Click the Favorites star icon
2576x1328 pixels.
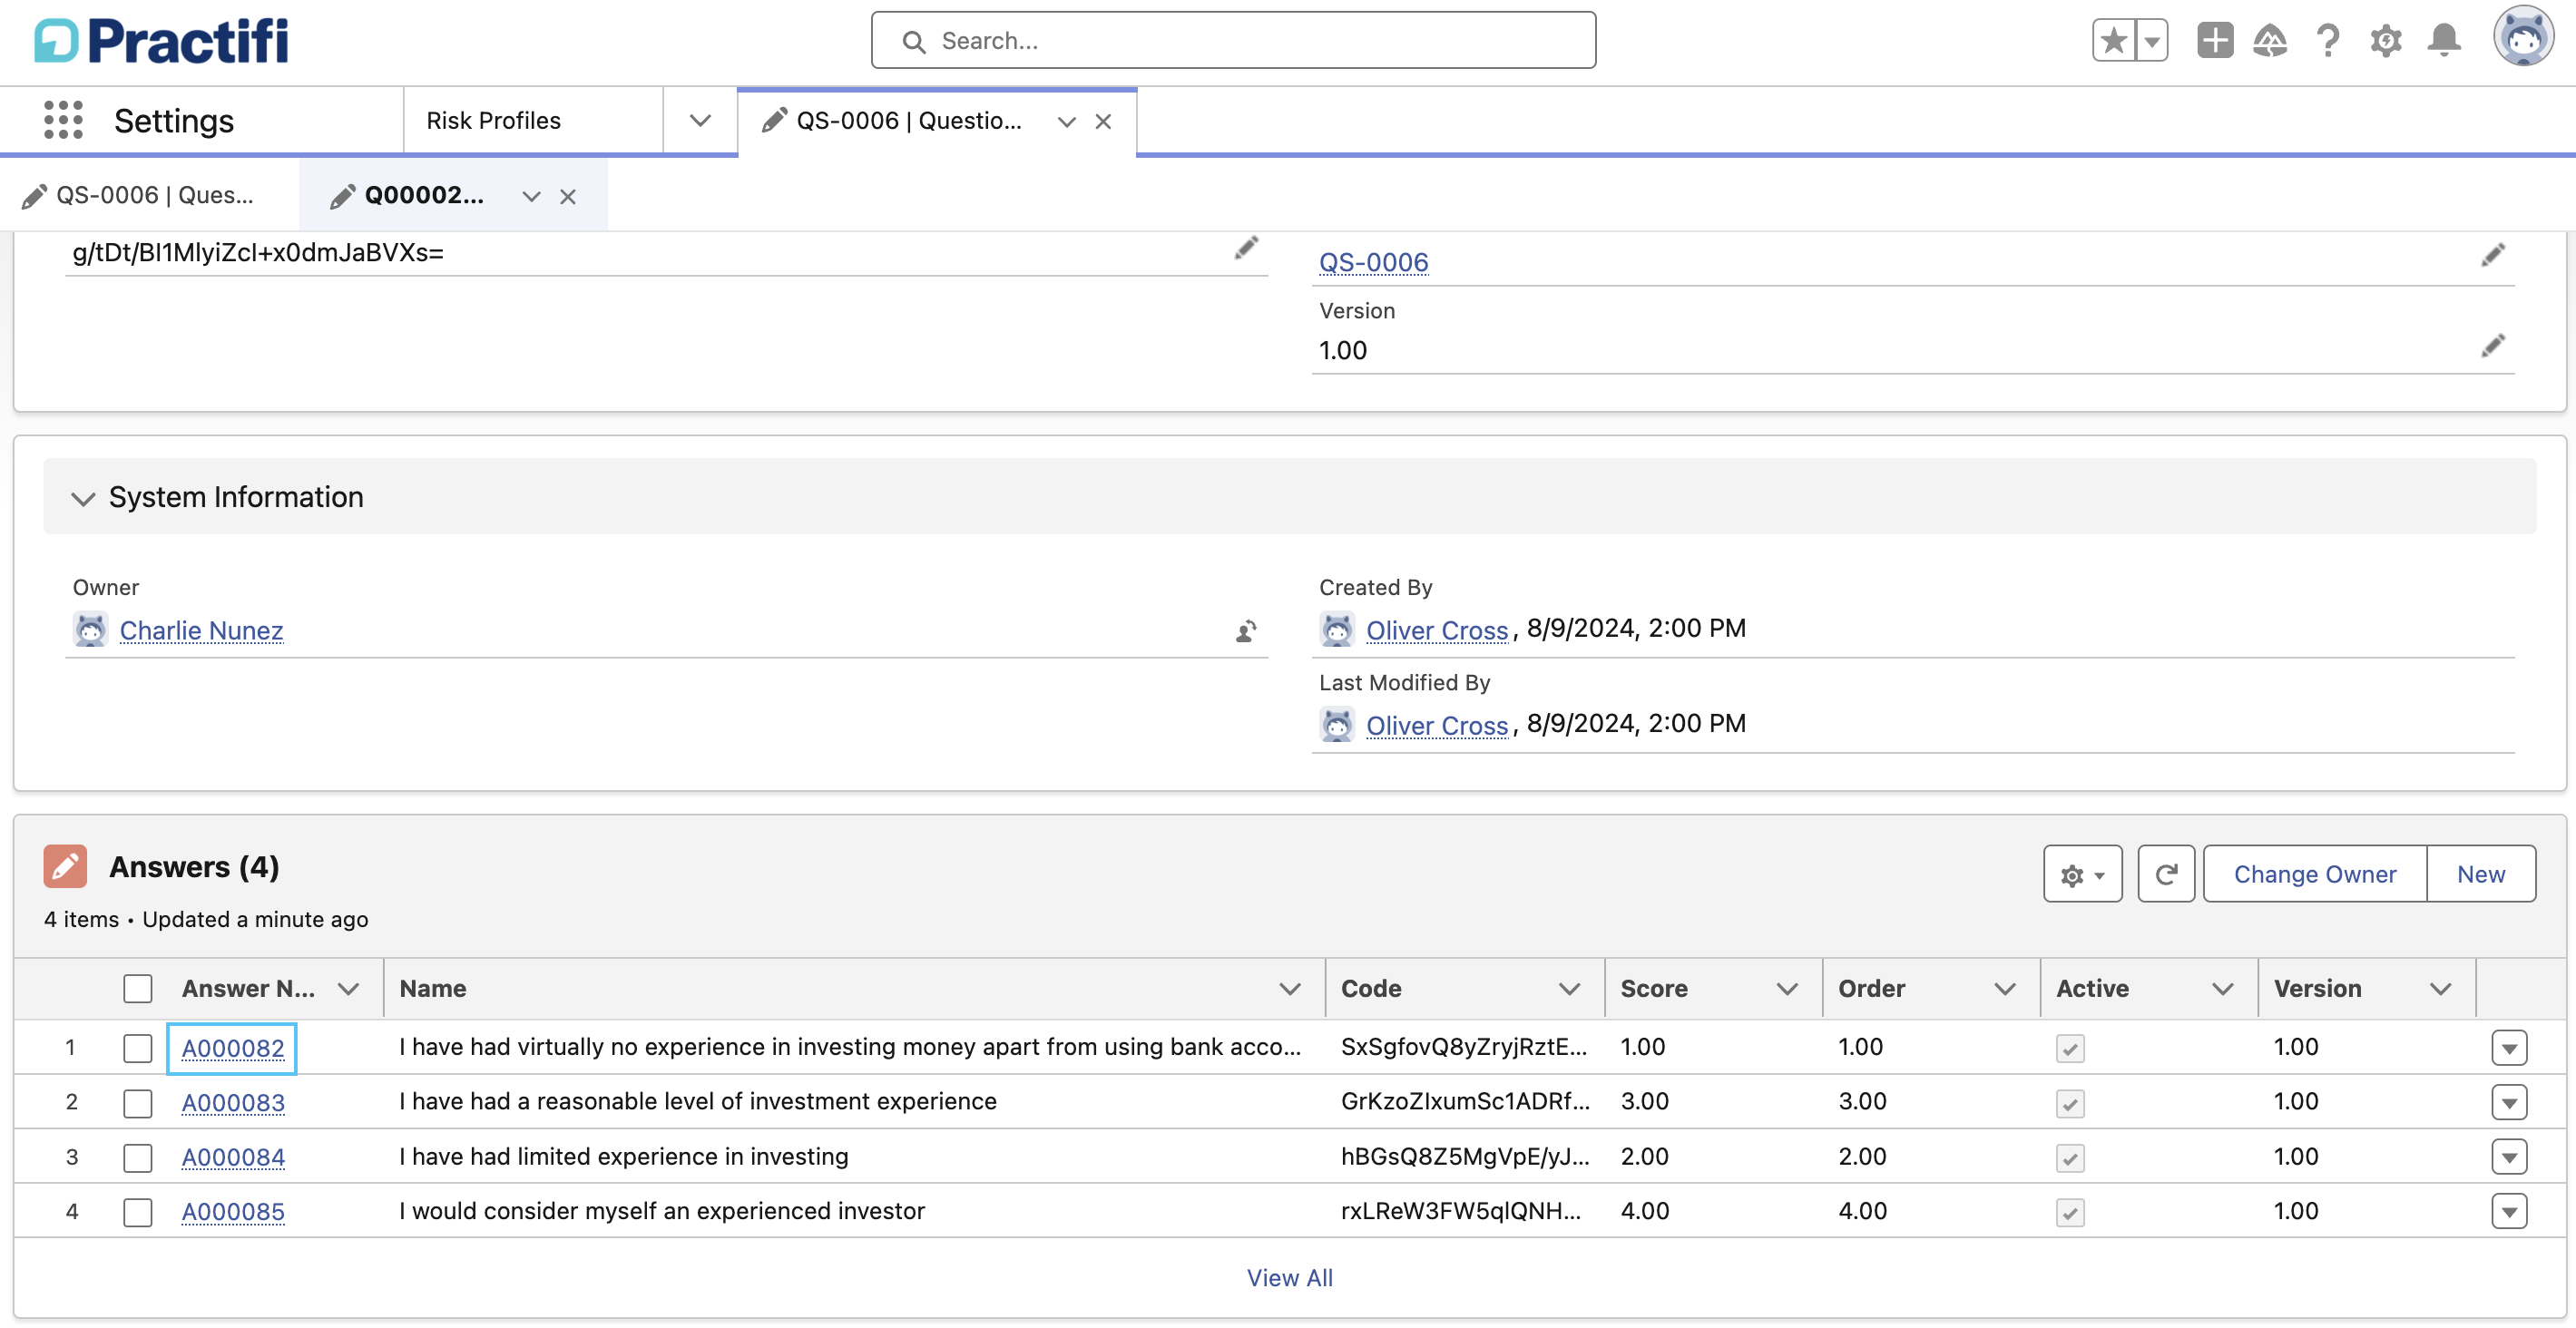coord(2113,41)
